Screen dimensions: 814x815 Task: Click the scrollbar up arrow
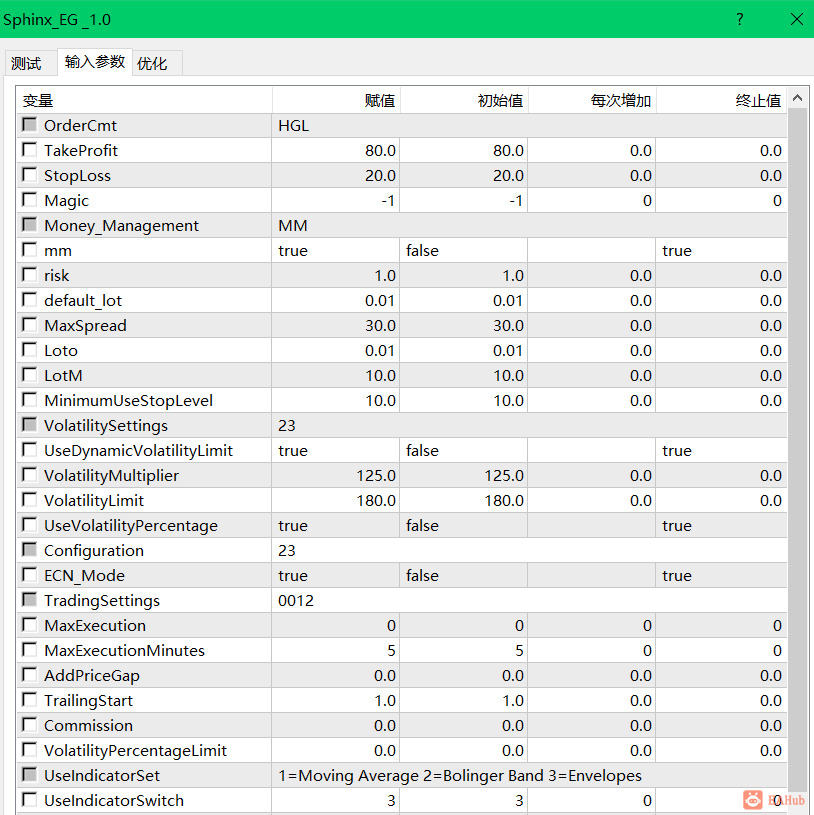pyautogui.click(x=797, y=98)
